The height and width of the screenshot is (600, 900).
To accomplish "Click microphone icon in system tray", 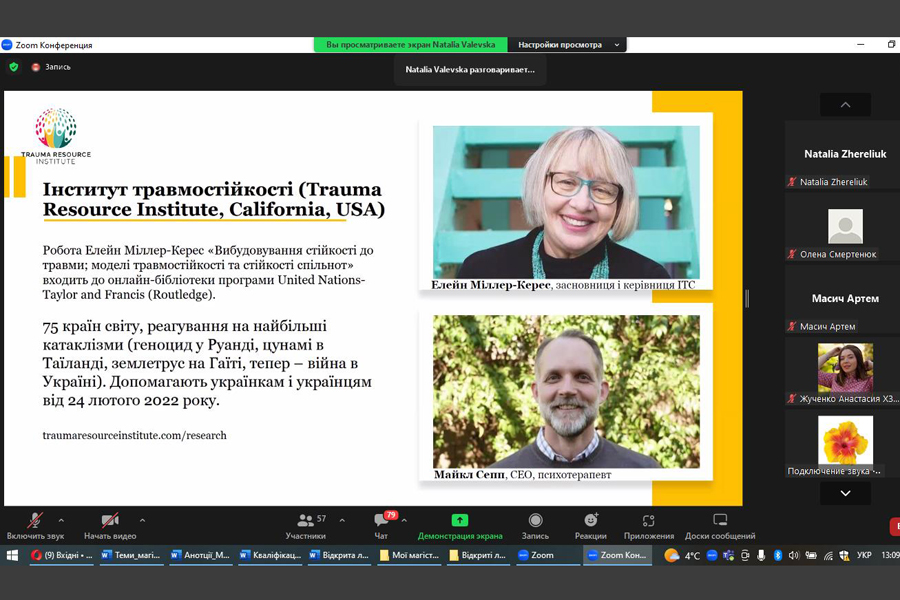I will click(761, 555).
